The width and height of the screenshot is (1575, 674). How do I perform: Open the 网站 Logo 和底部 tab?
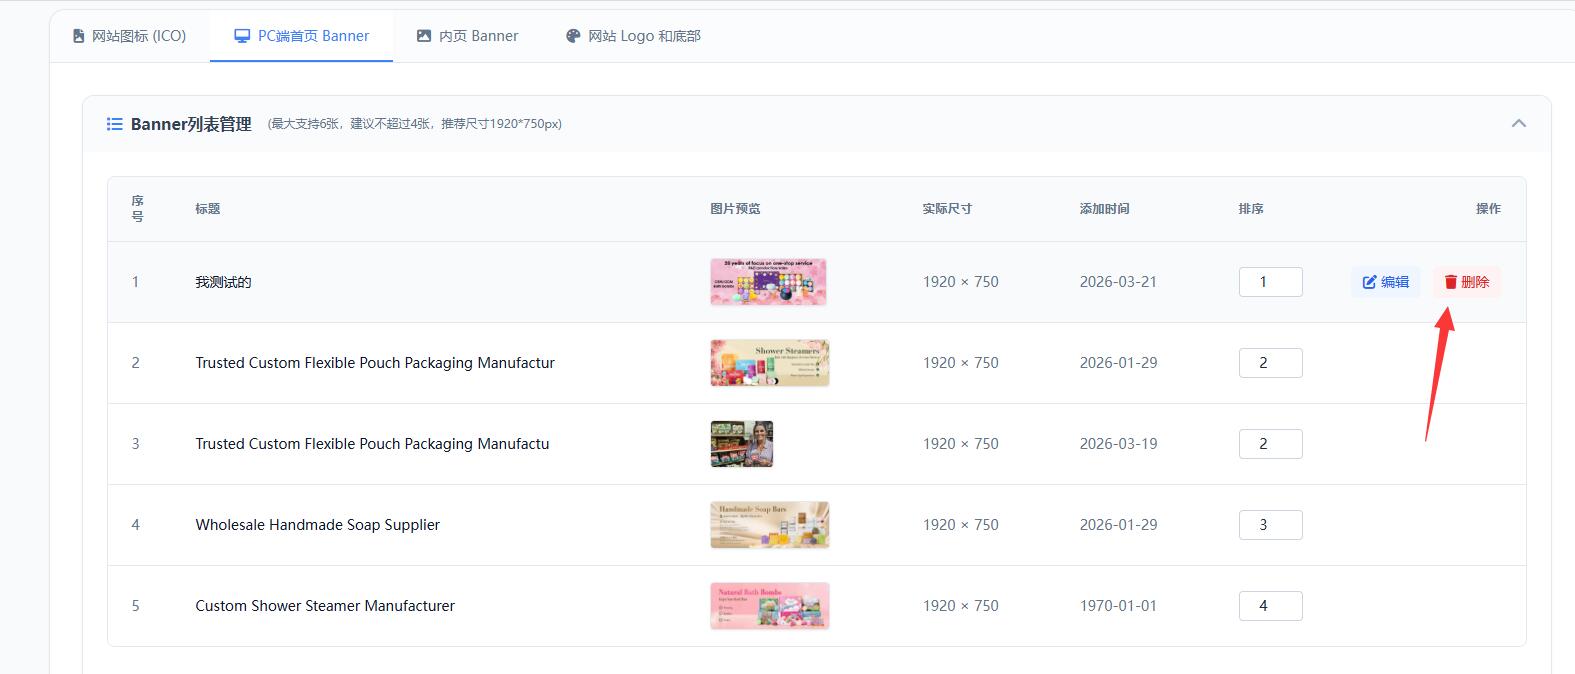[x=632, y=36]
